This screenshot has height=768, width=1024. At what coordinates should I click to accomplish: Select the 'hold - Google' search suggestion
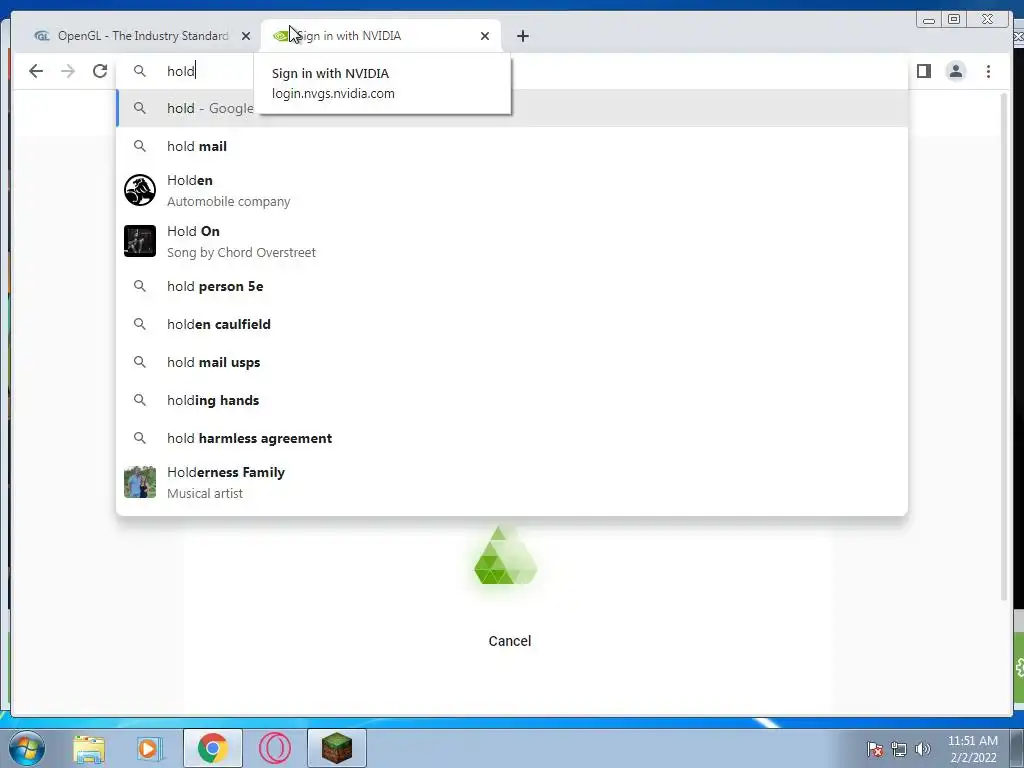[512, 108]
